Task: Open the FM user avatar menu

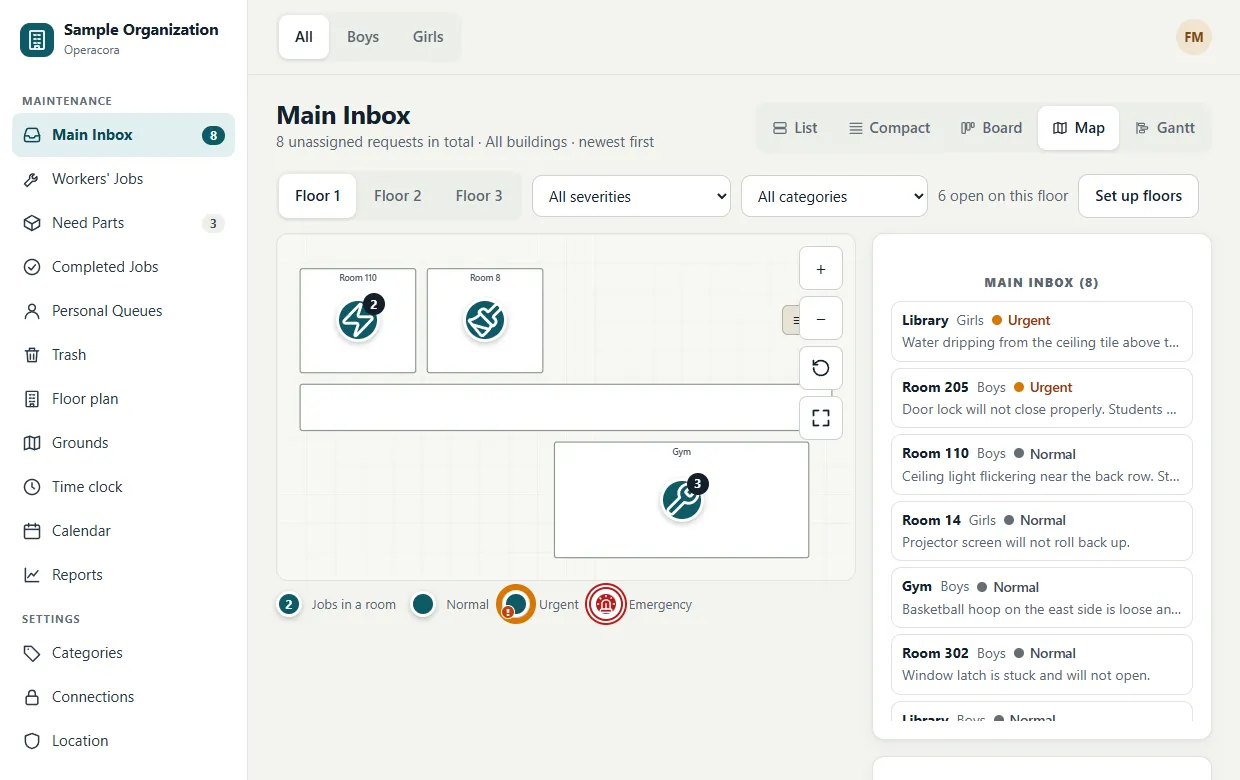Action: click(x=1194, y=37)
